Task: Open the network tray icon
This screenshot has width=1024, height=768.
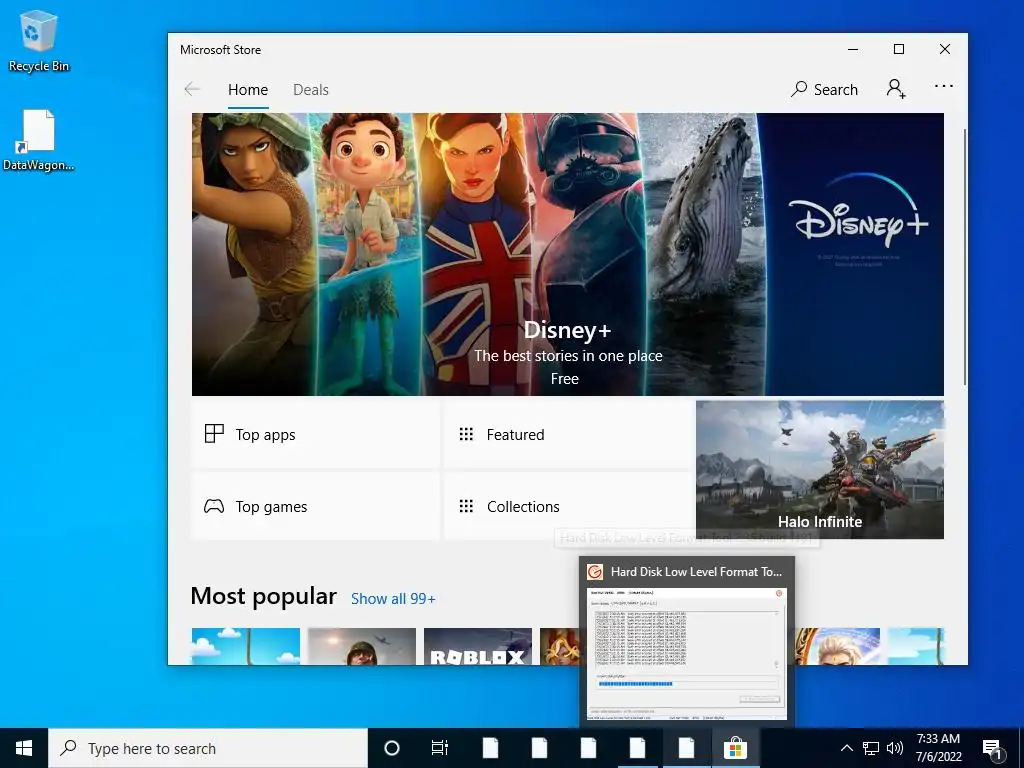Action: 871,748
